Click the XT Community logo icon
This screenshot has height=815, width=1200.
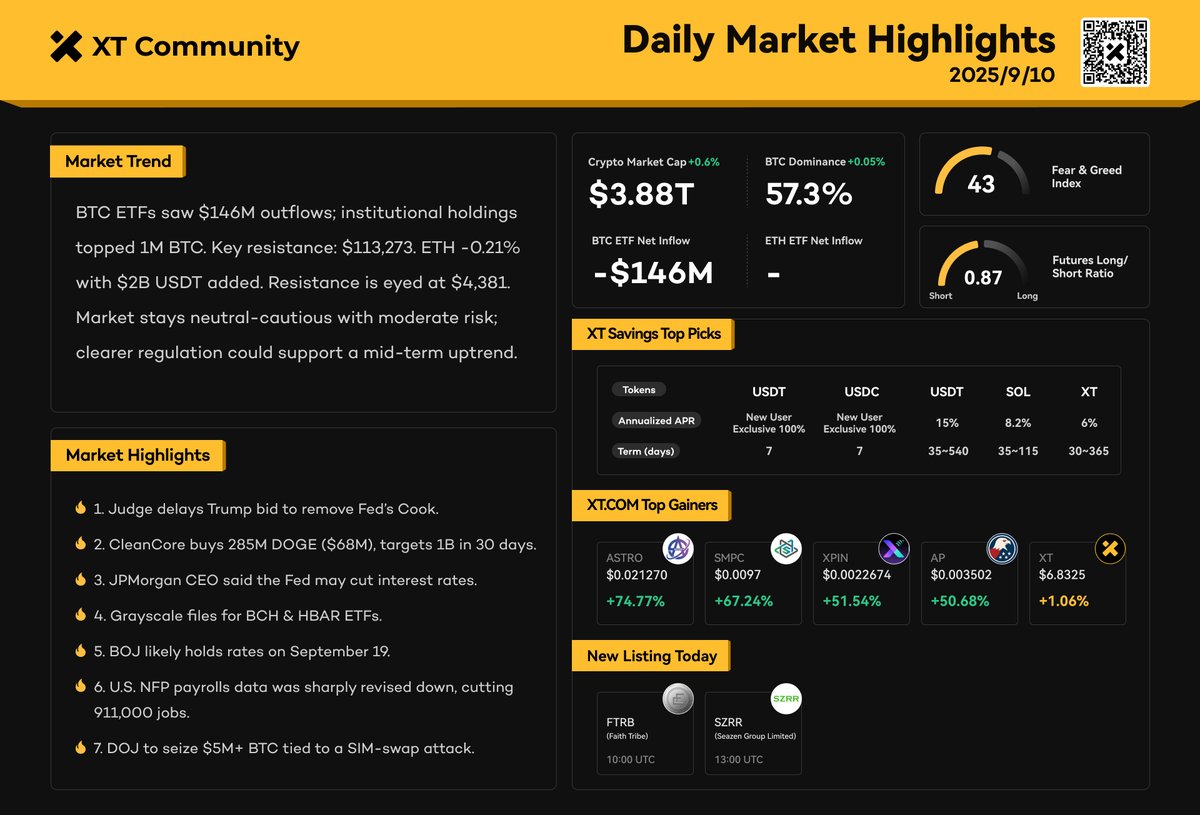(66, 46)
